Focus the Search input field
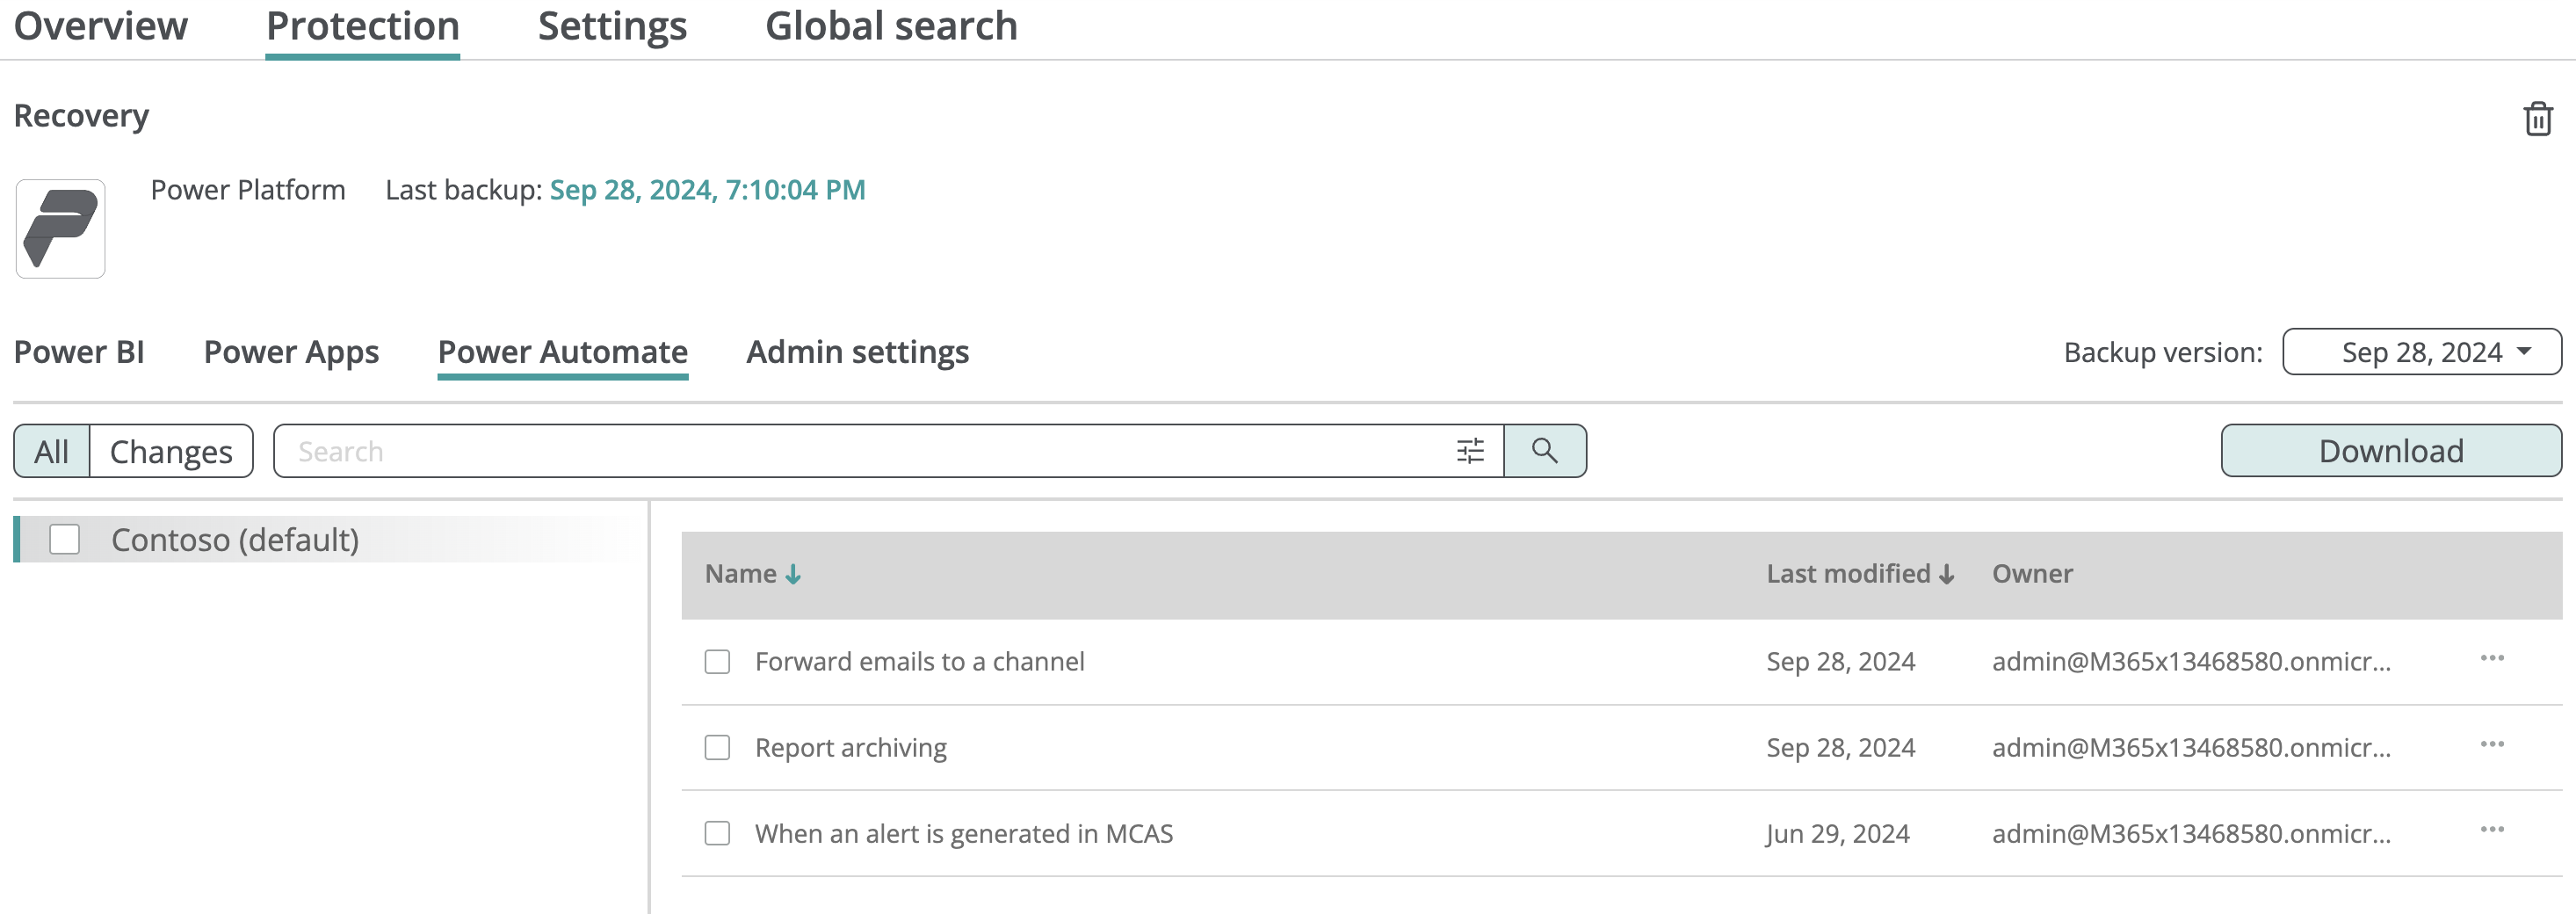 pos(865,451)
